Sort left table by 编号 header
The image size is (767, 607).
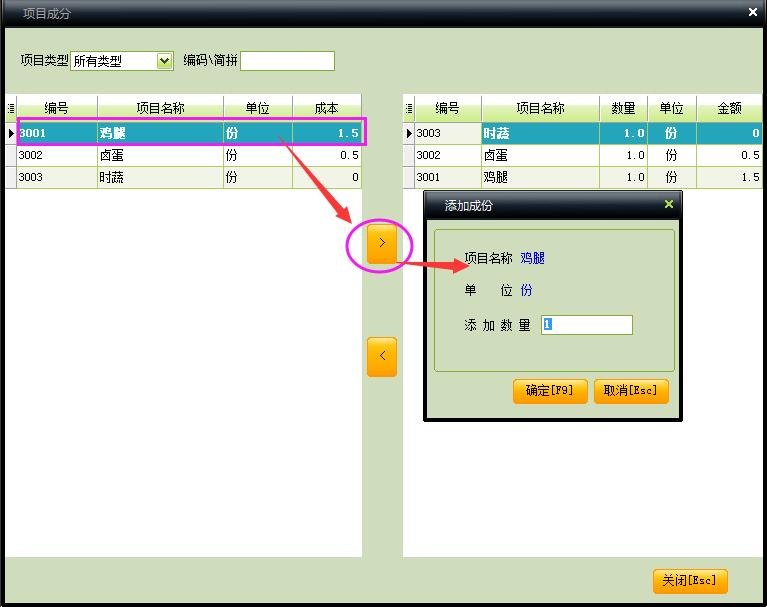(57, 108)
